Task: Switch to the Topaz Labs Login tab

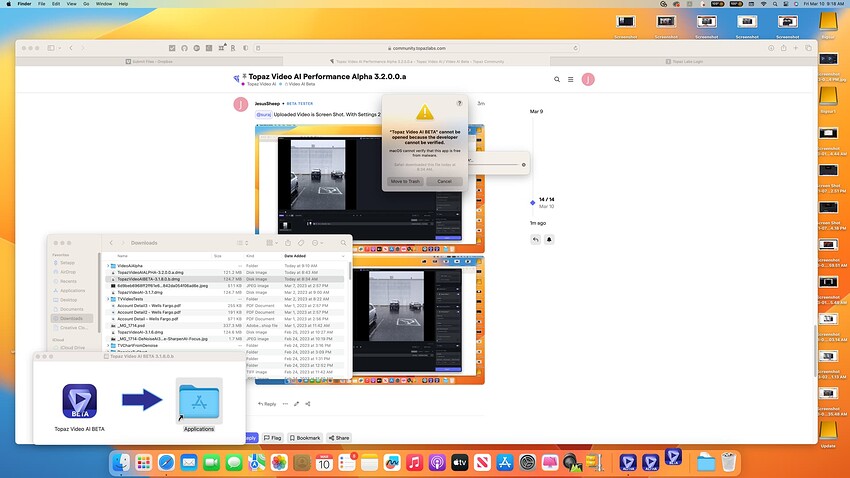Action: [684, 61]
